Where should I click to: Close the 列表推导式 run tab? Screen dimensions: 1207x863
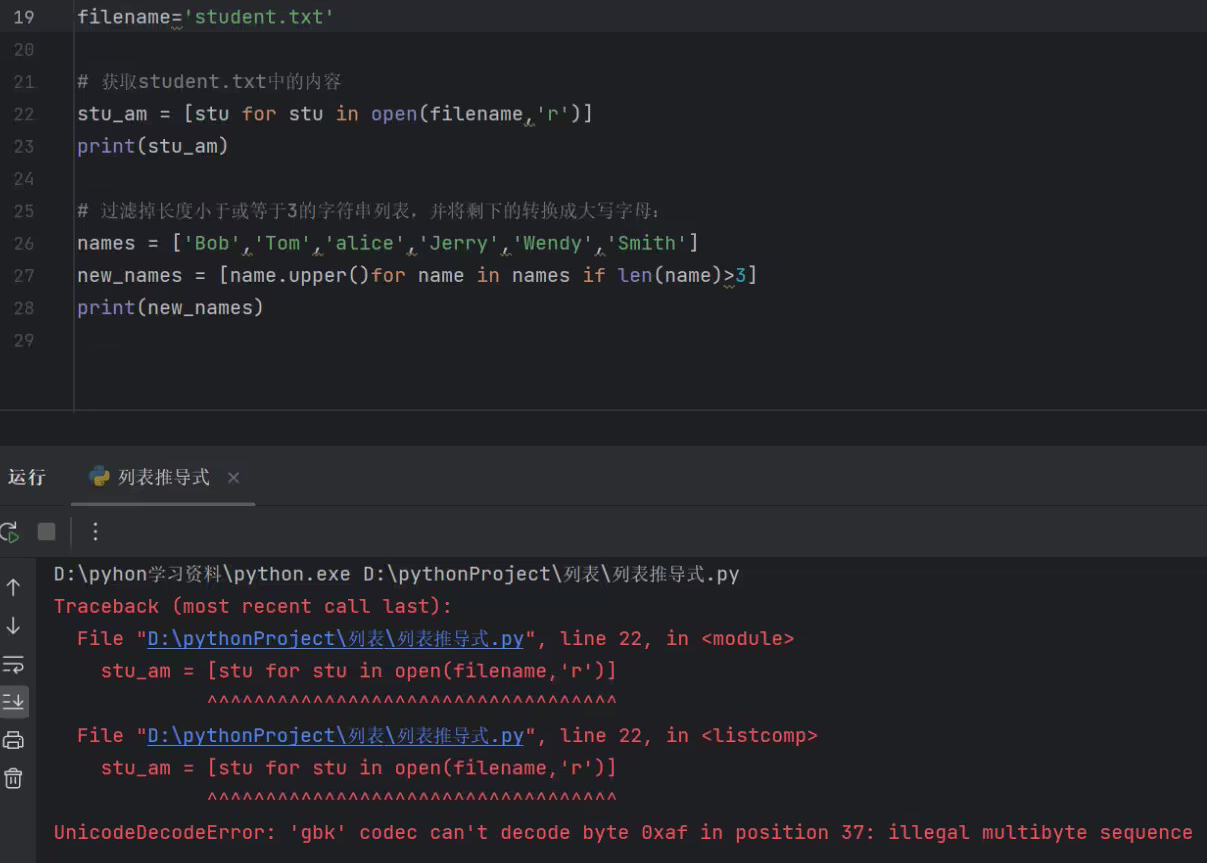(233, 478)
